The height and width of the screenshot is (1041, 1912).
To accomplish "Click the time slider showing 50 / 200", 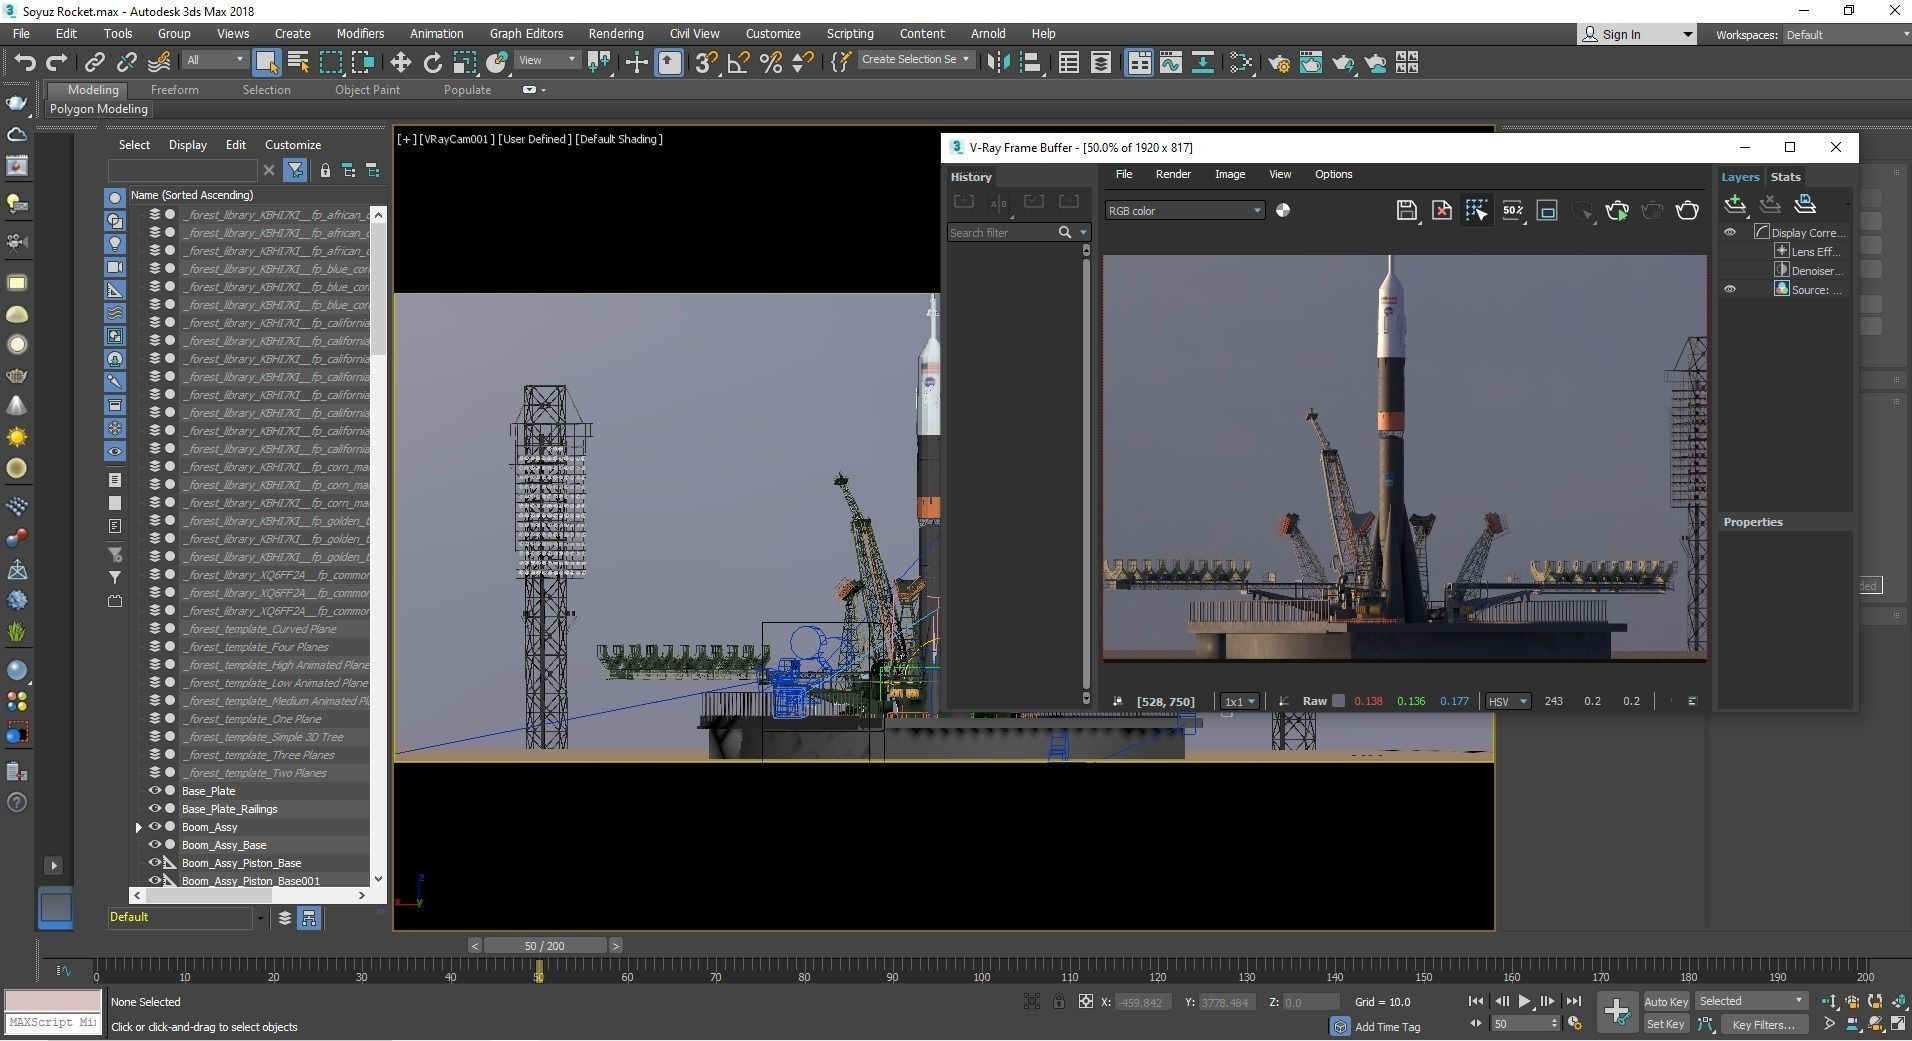I will (x=545, y=945).
